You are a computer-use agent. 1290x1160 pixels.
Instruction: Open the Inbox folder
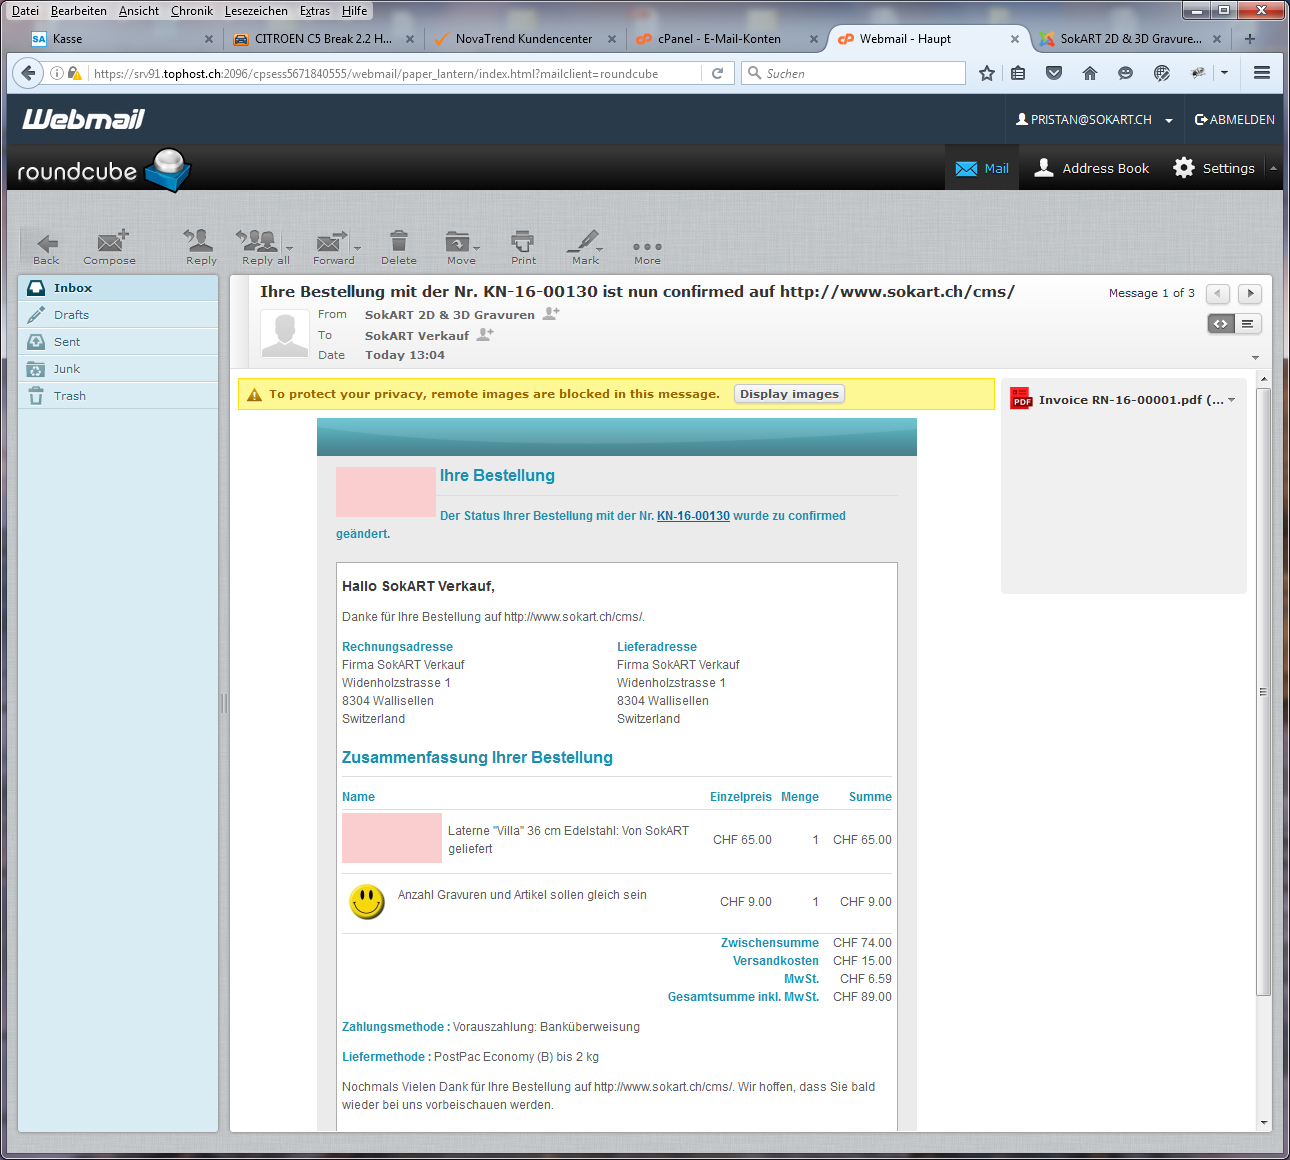pyautogui.click(x=118, y=288)
